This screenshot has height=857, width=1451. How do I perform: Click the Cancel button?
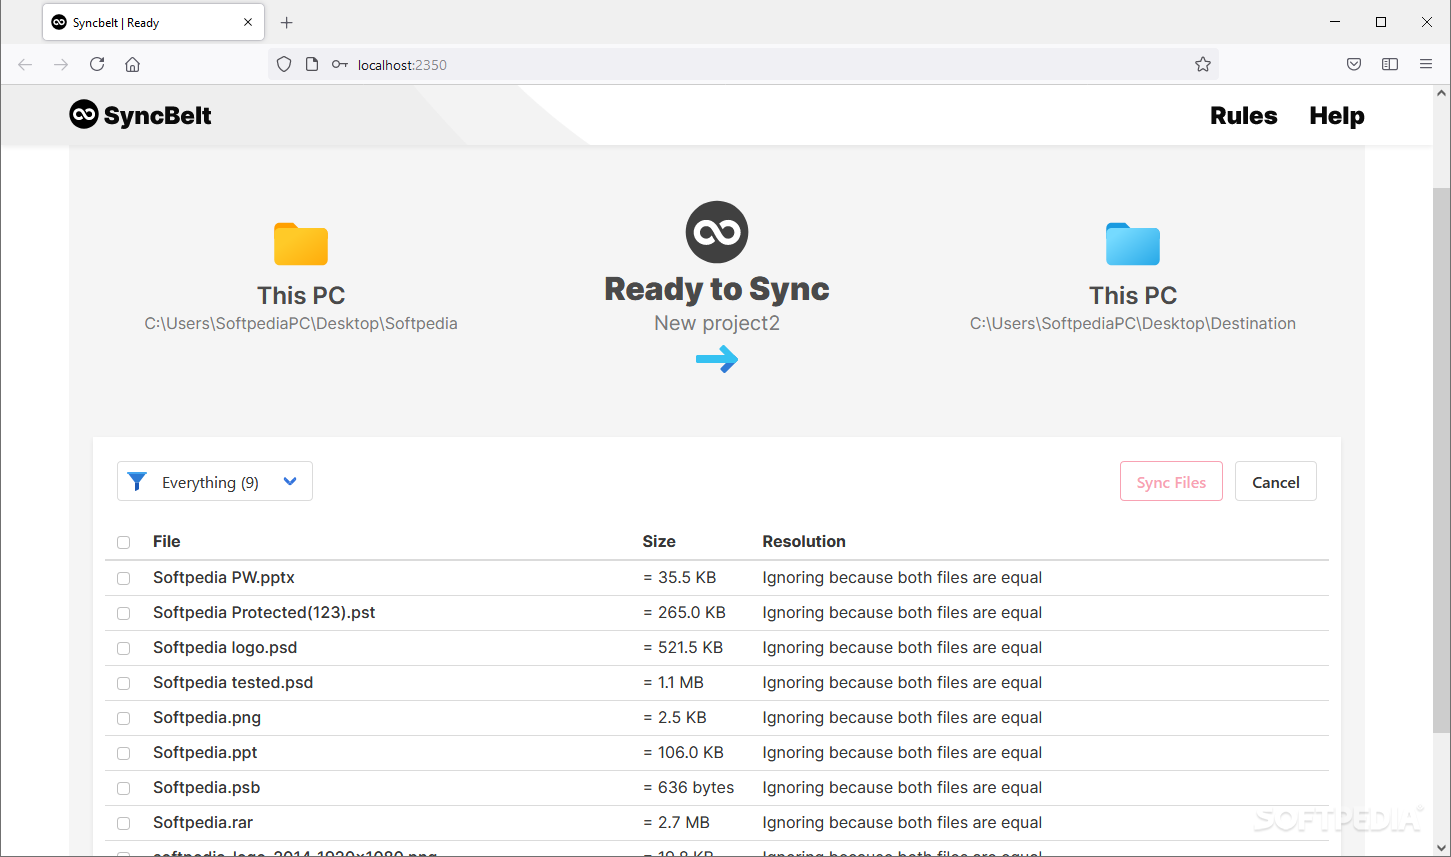click(x=1276, y=481)
